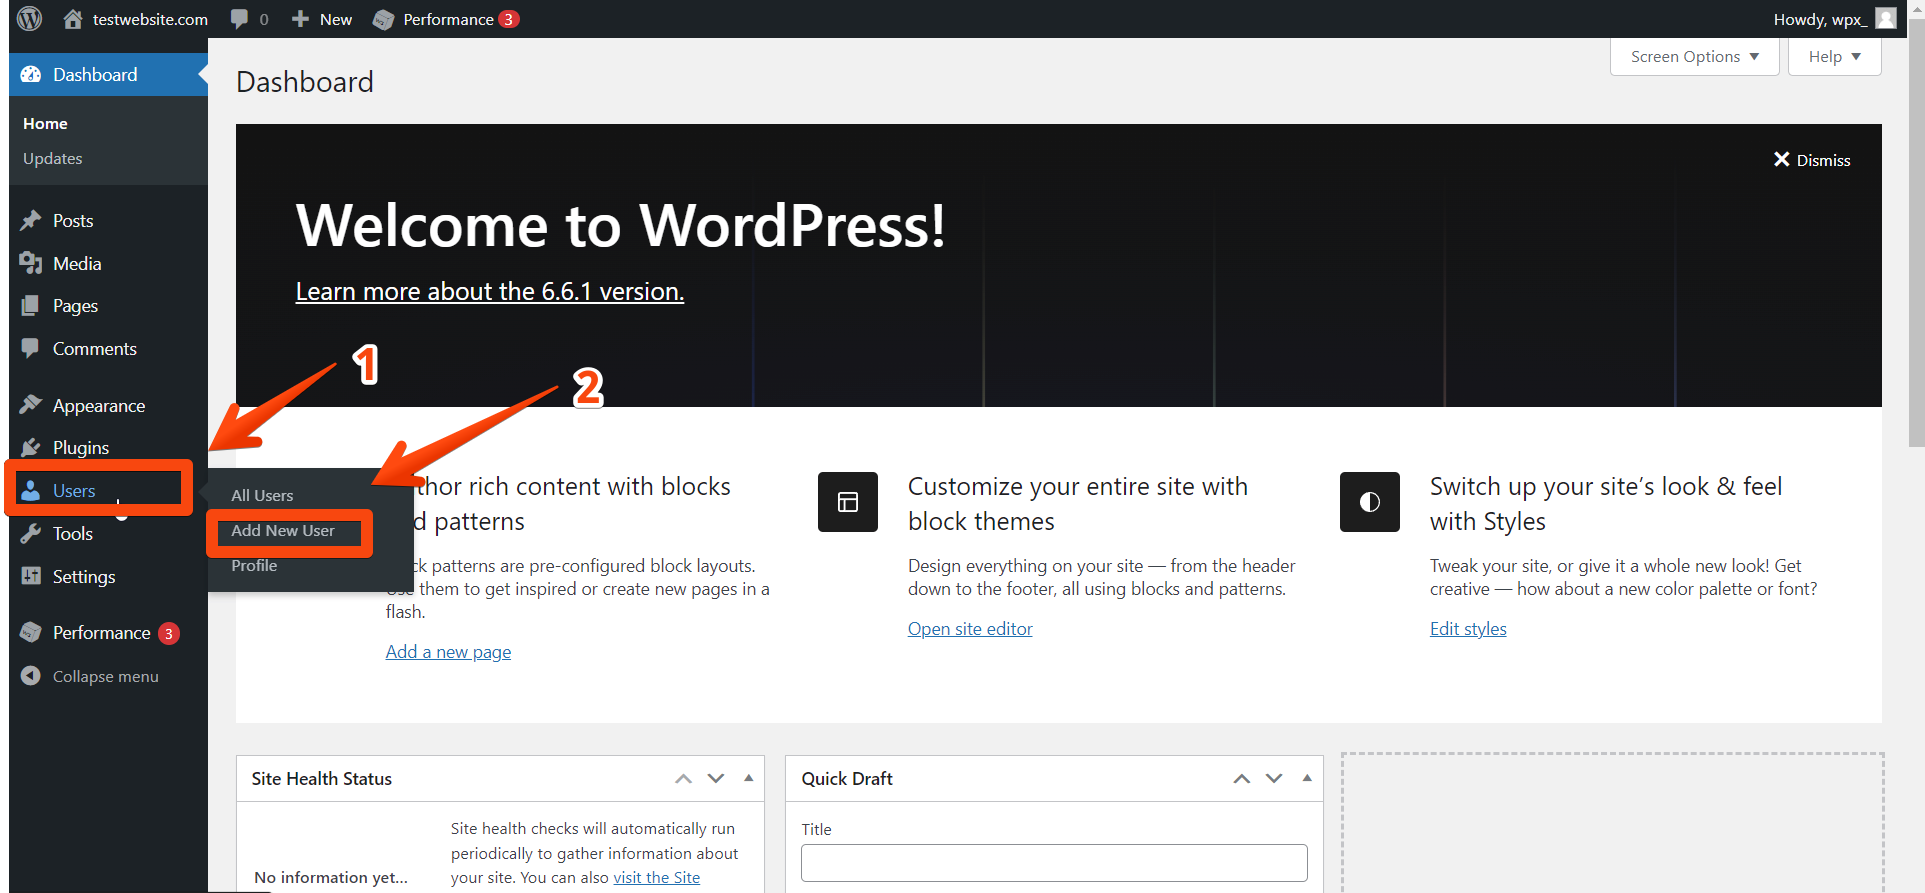Click the Settings sliders icon
This screenshot has width=1925, height=893.
[x=31, y=576]
